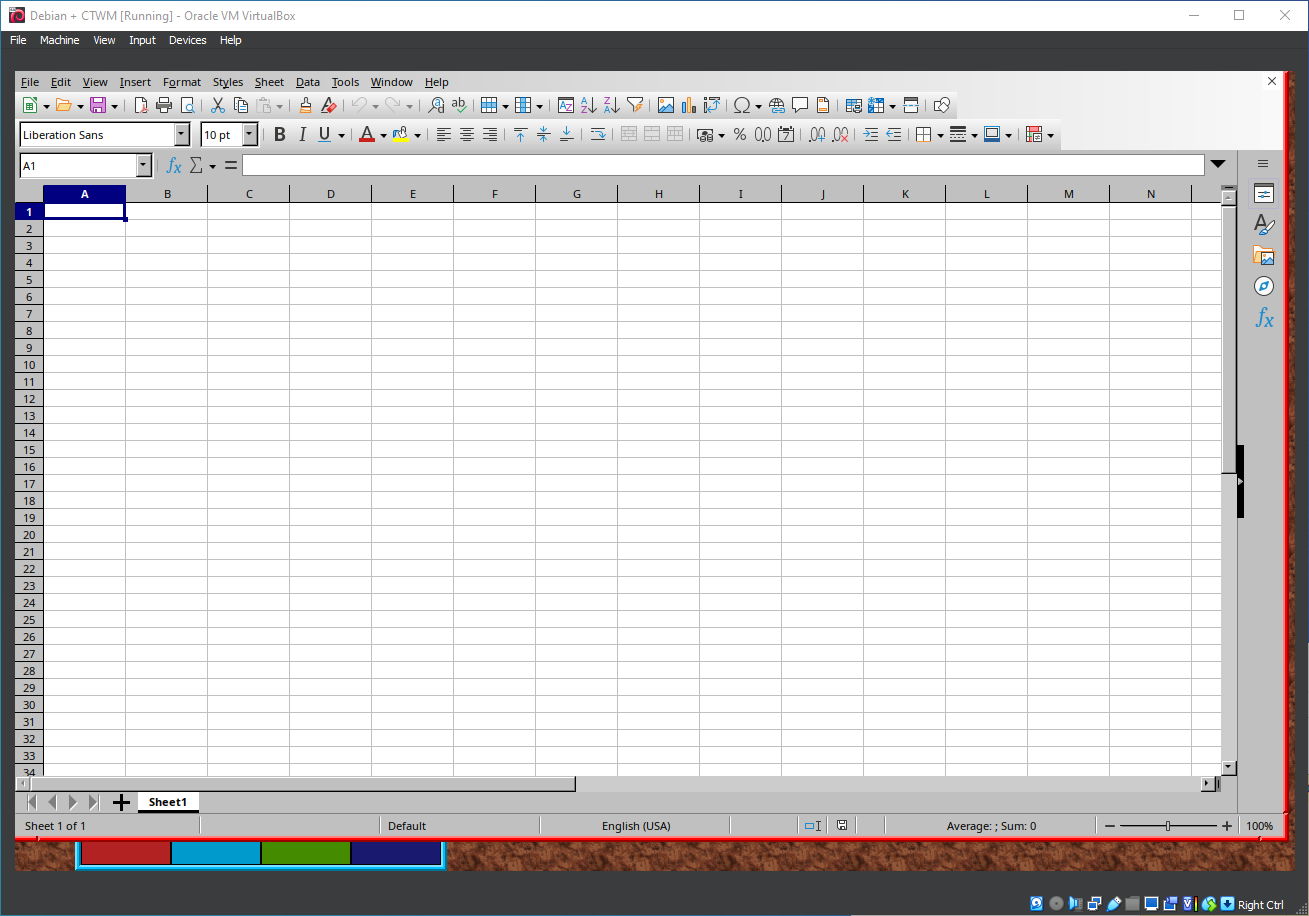Toggle italic formatting
The height and width of the screenshot is (916, 1309).
pyautogui.click(x=302, y=133)
